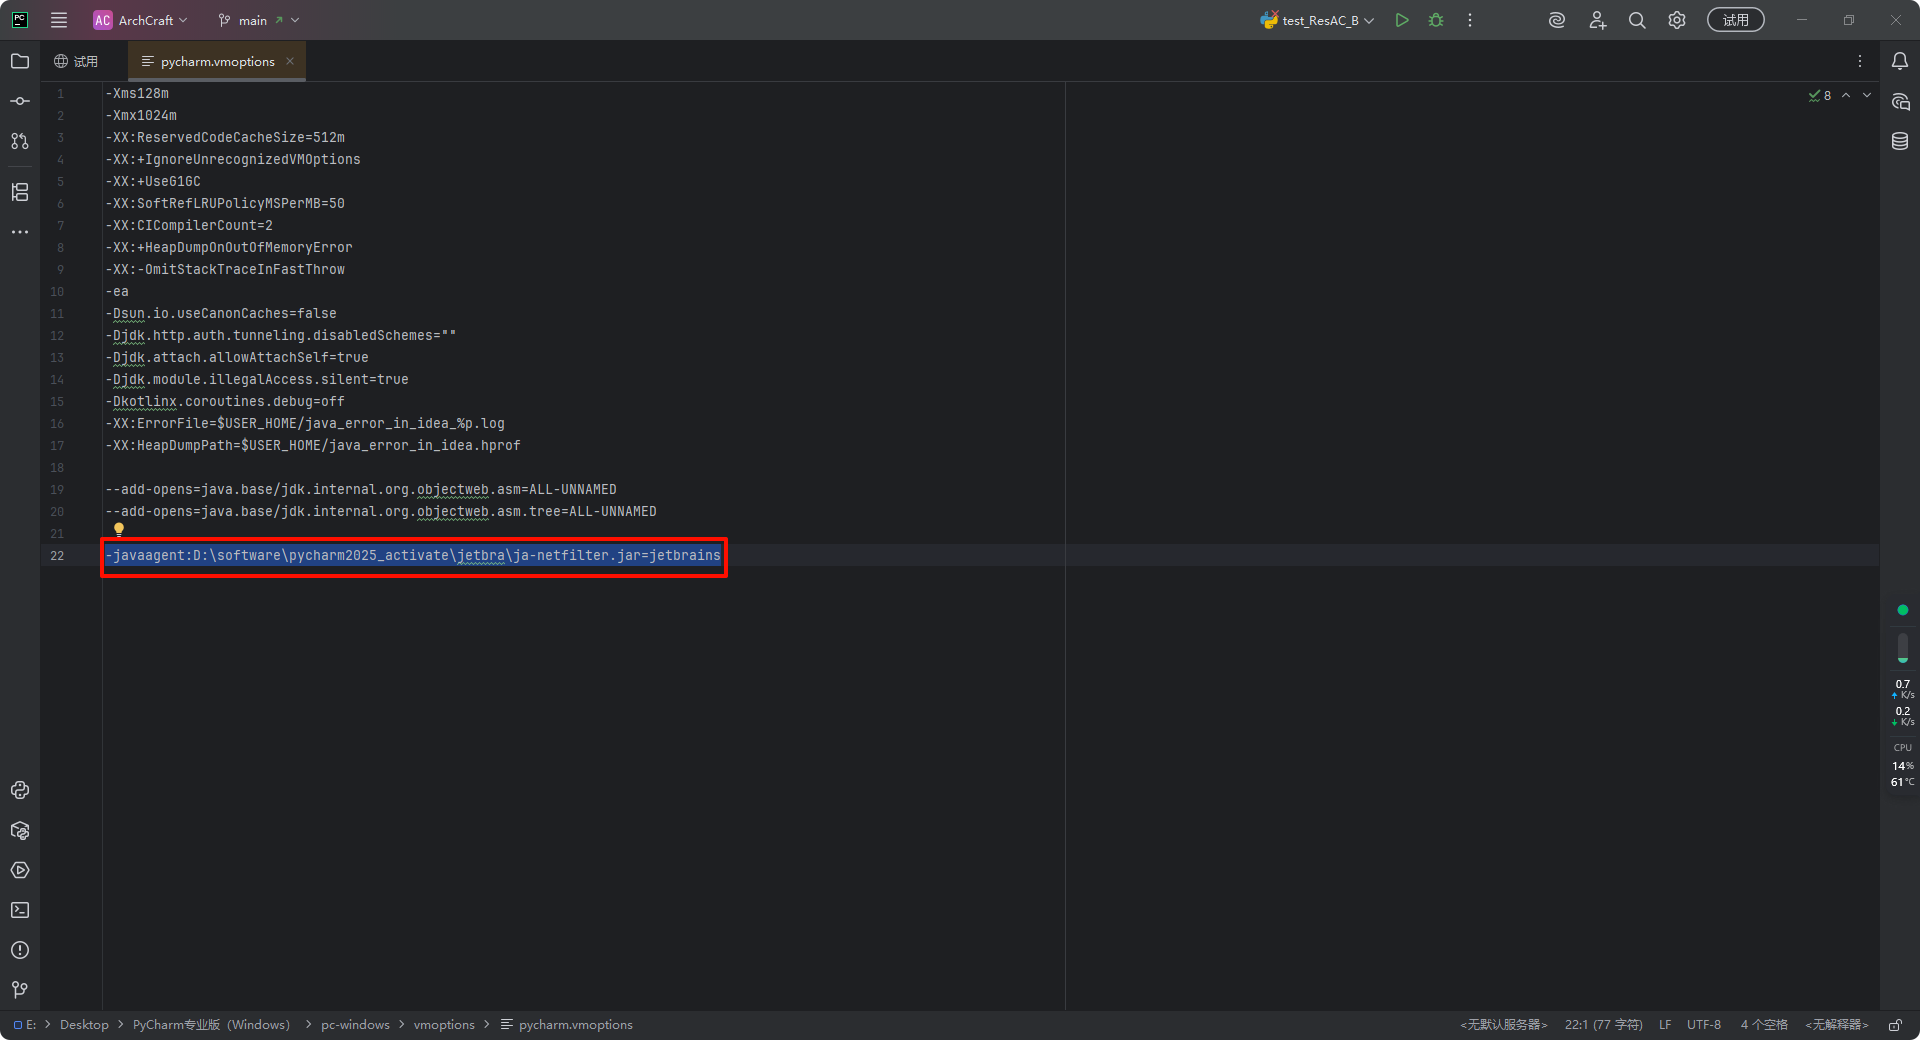This screenshot has width=1920, height=1040.
Task: Switch to the pycharm.vmoptions tab
Action: (x=215, y=61)
